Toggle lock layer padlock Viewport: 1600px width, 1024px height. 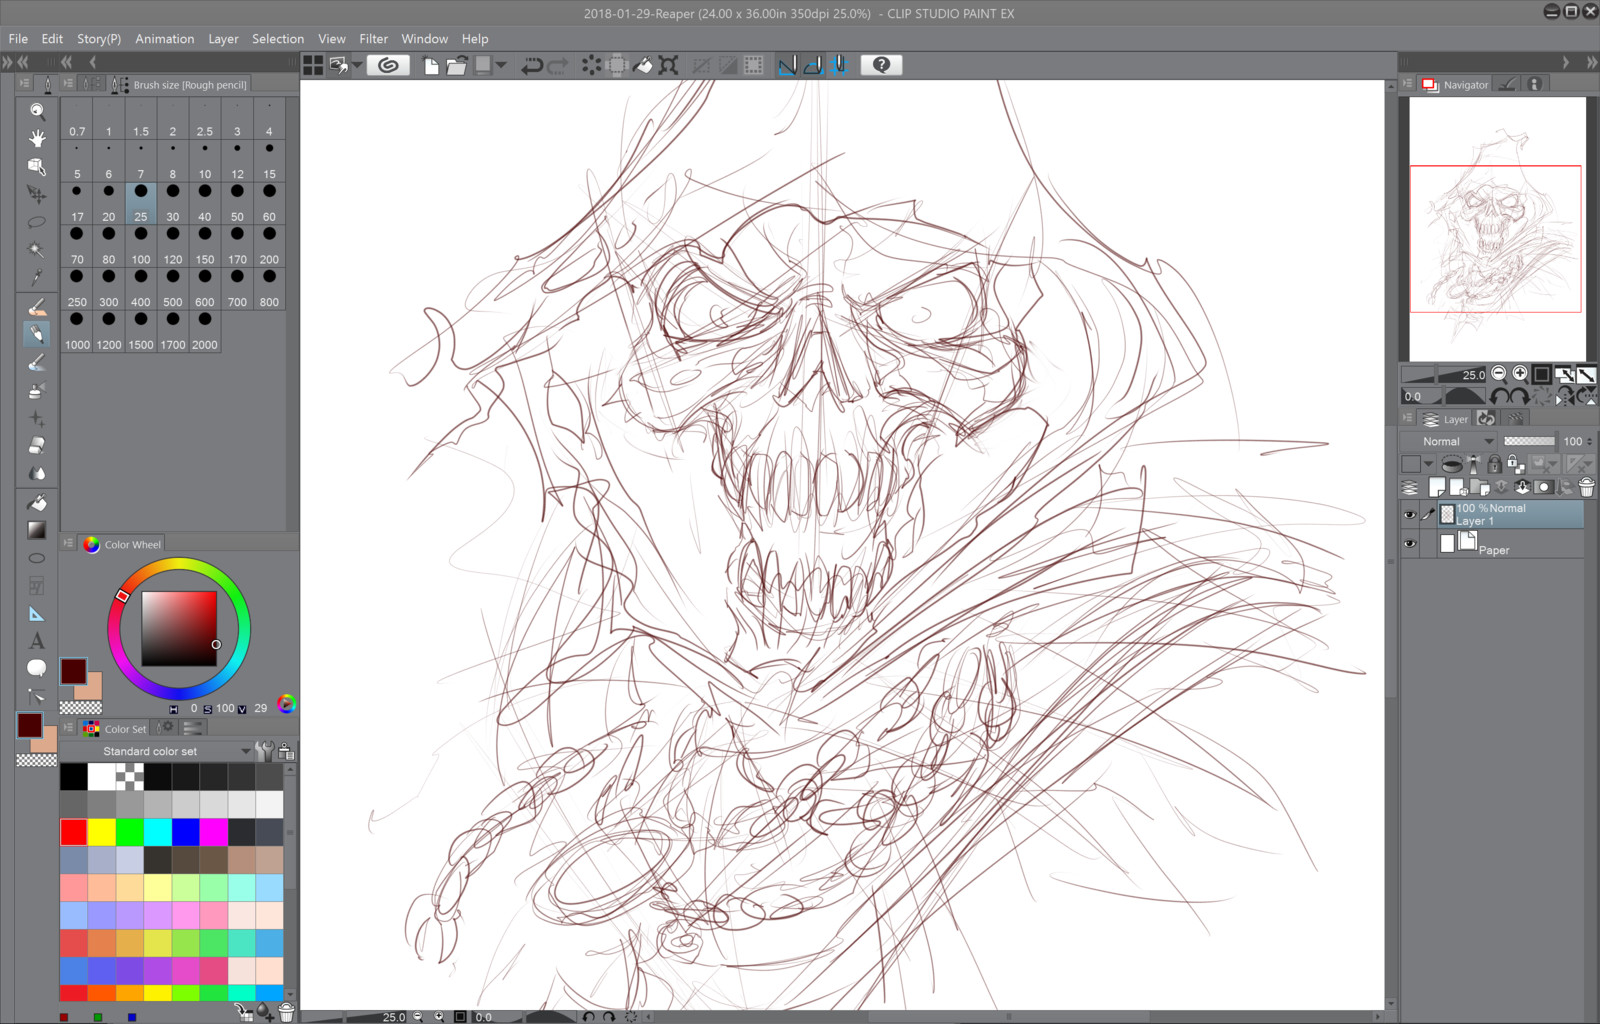[x=1494, y=464]
